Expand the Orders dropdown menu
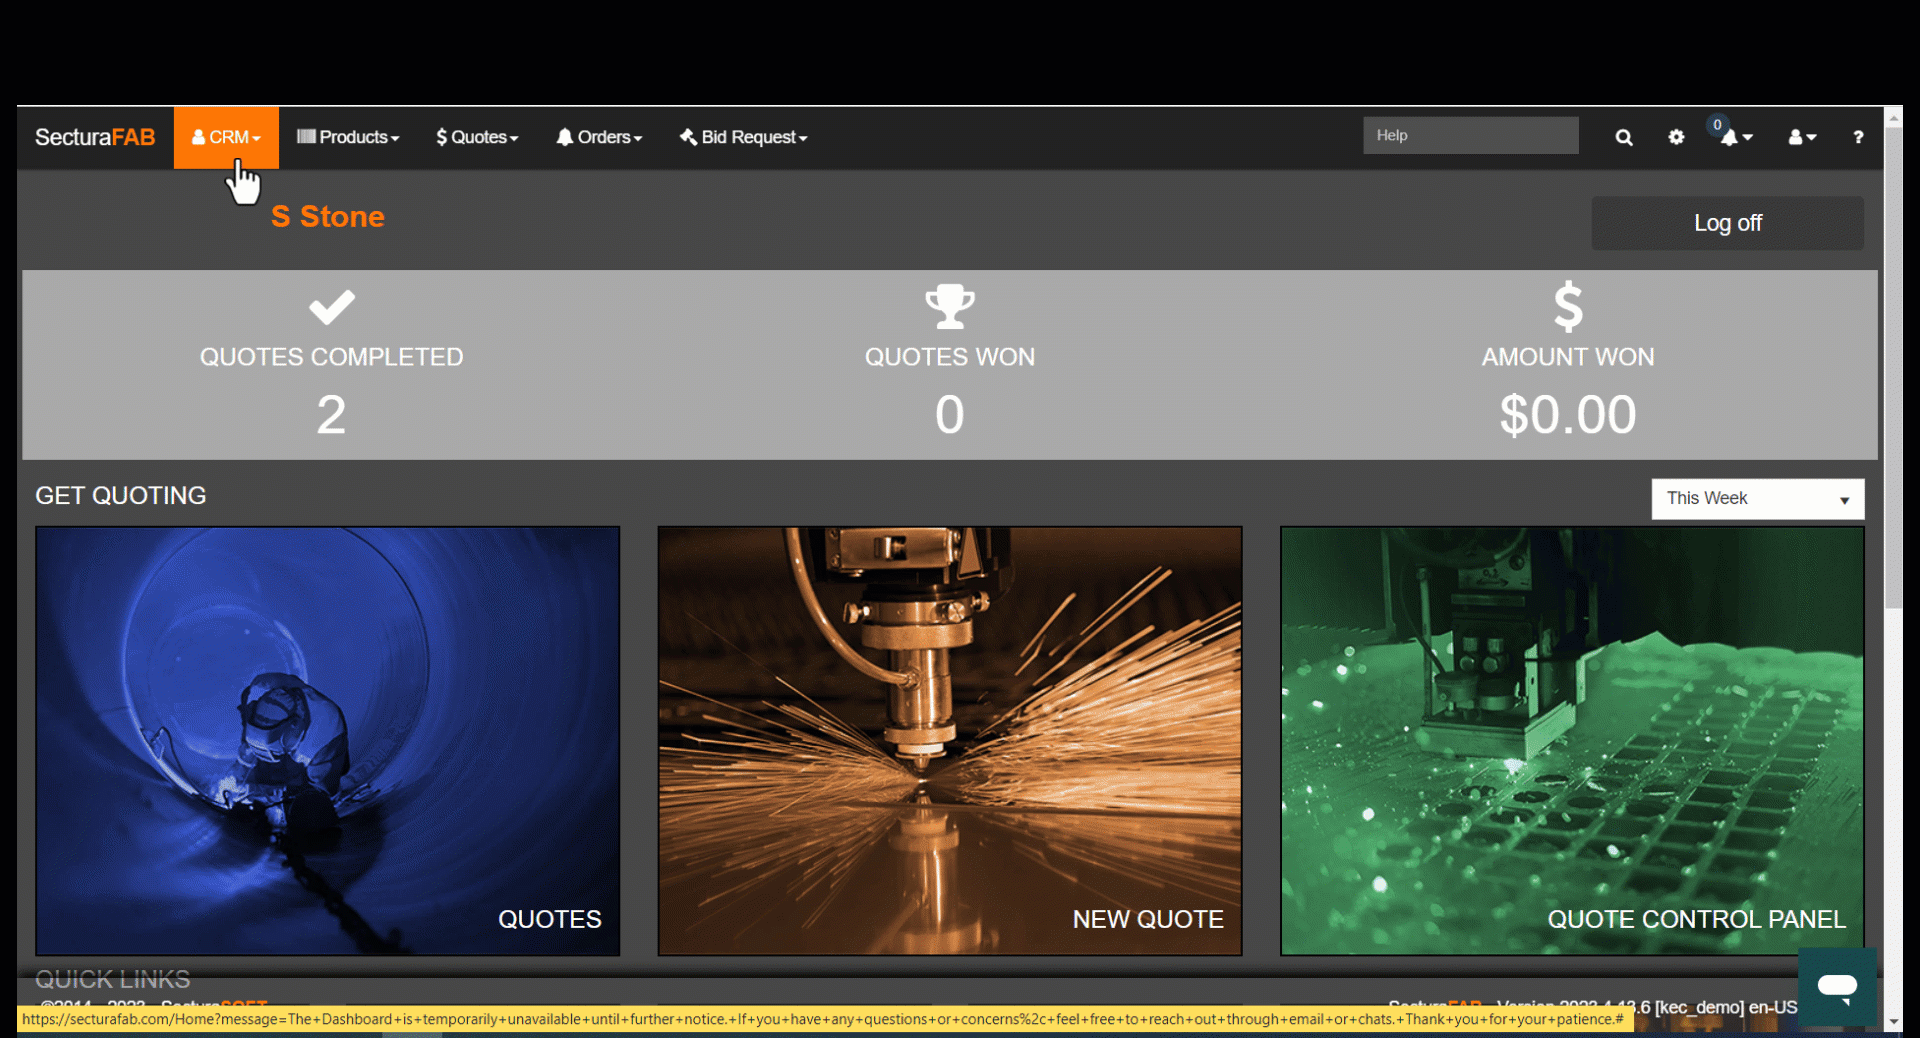This screenshot has height=1038, width=1920. (599, 137)
